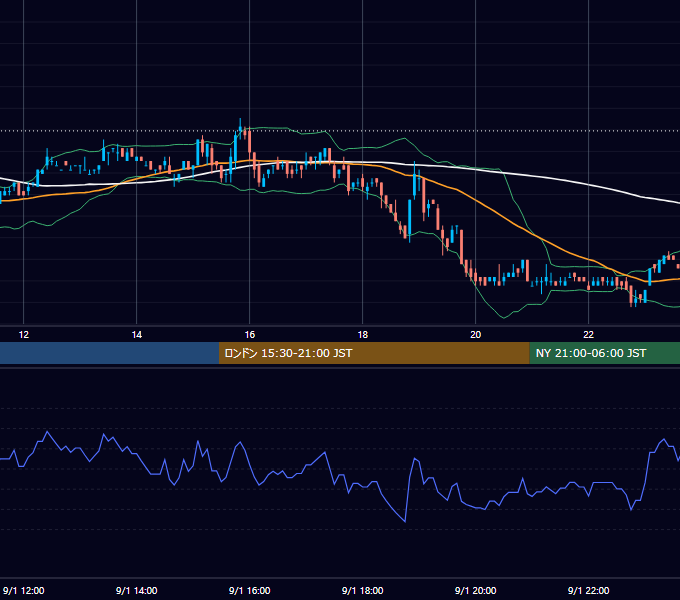This screenshot has height=600, width=680.
Task: Click the 9/1 22:00 time label
Action: (x=588, y=590)
